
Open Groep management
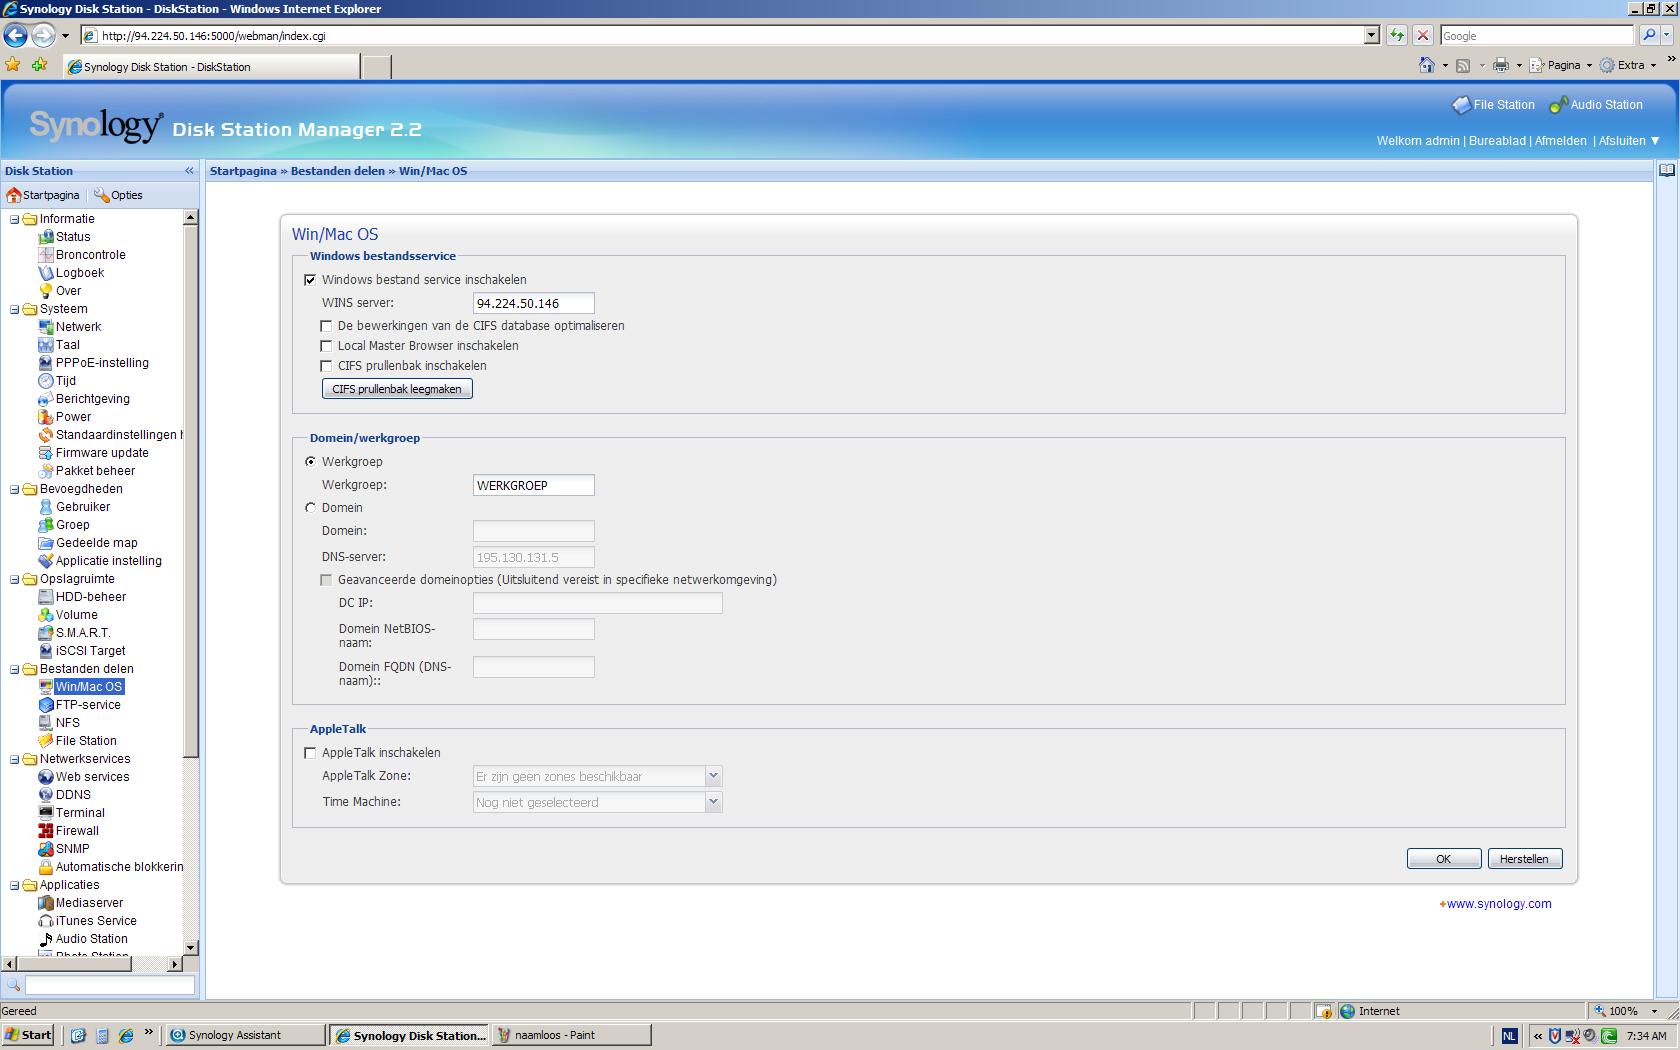click(x=72, y=525)
